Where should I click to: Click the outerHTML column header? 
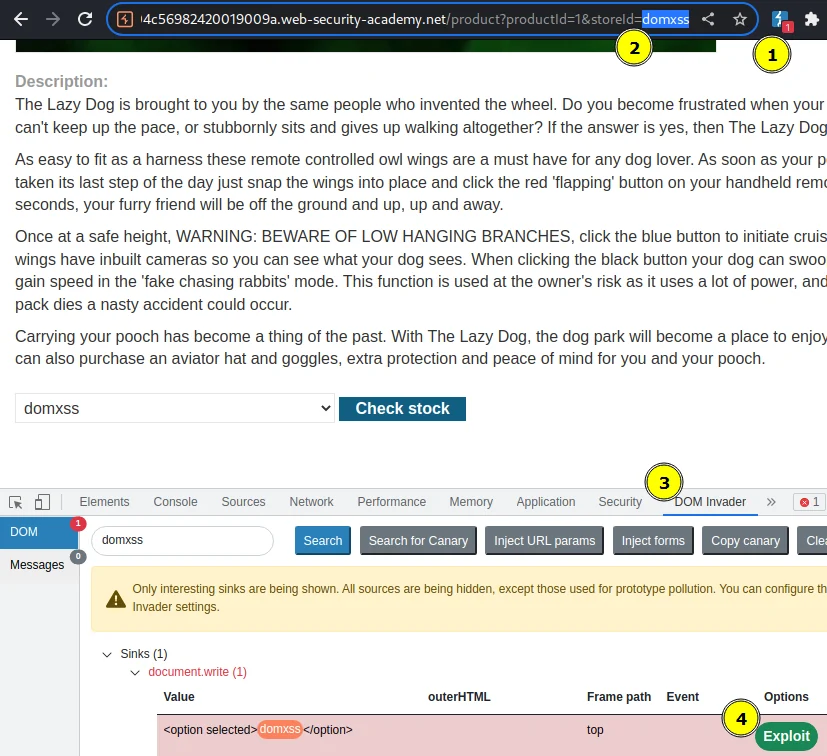(459, 697)
